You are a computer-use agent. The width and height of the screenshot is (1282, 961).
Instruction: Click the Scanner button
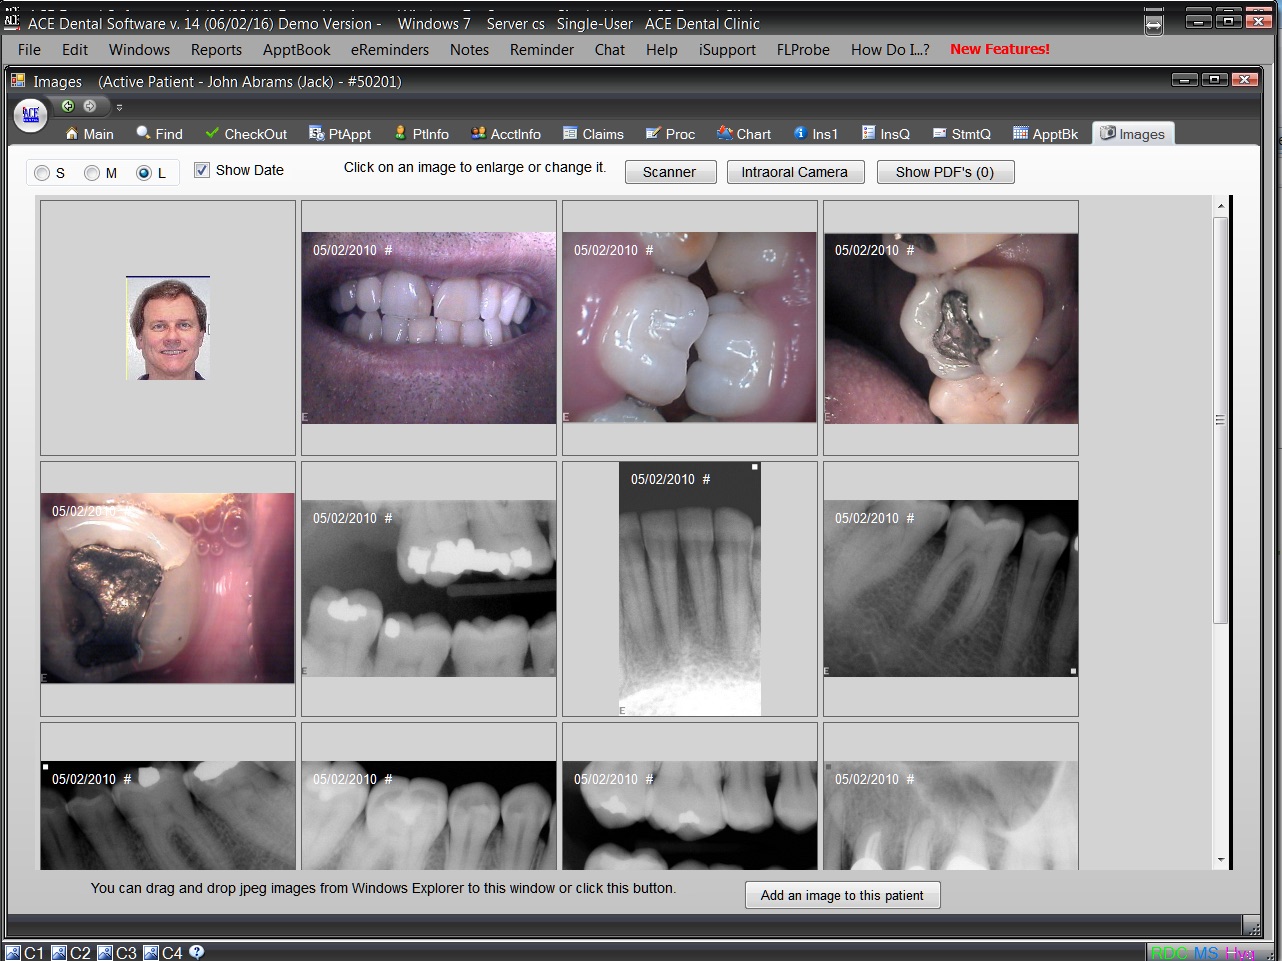coord(670,172)
